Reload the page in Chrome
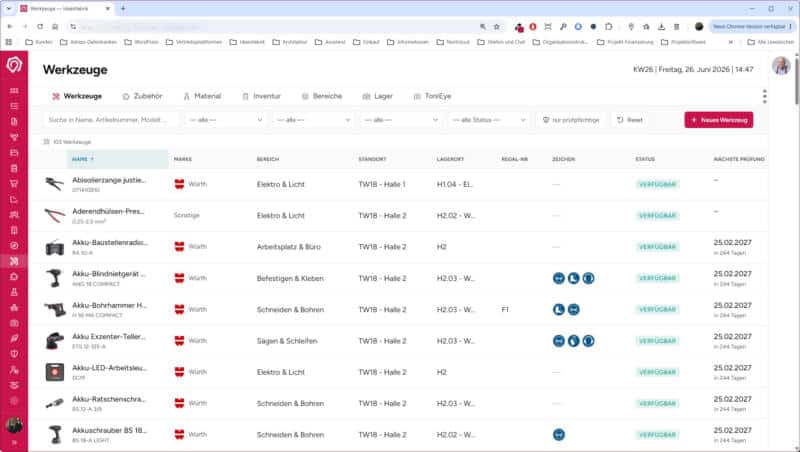 (40, 27)
